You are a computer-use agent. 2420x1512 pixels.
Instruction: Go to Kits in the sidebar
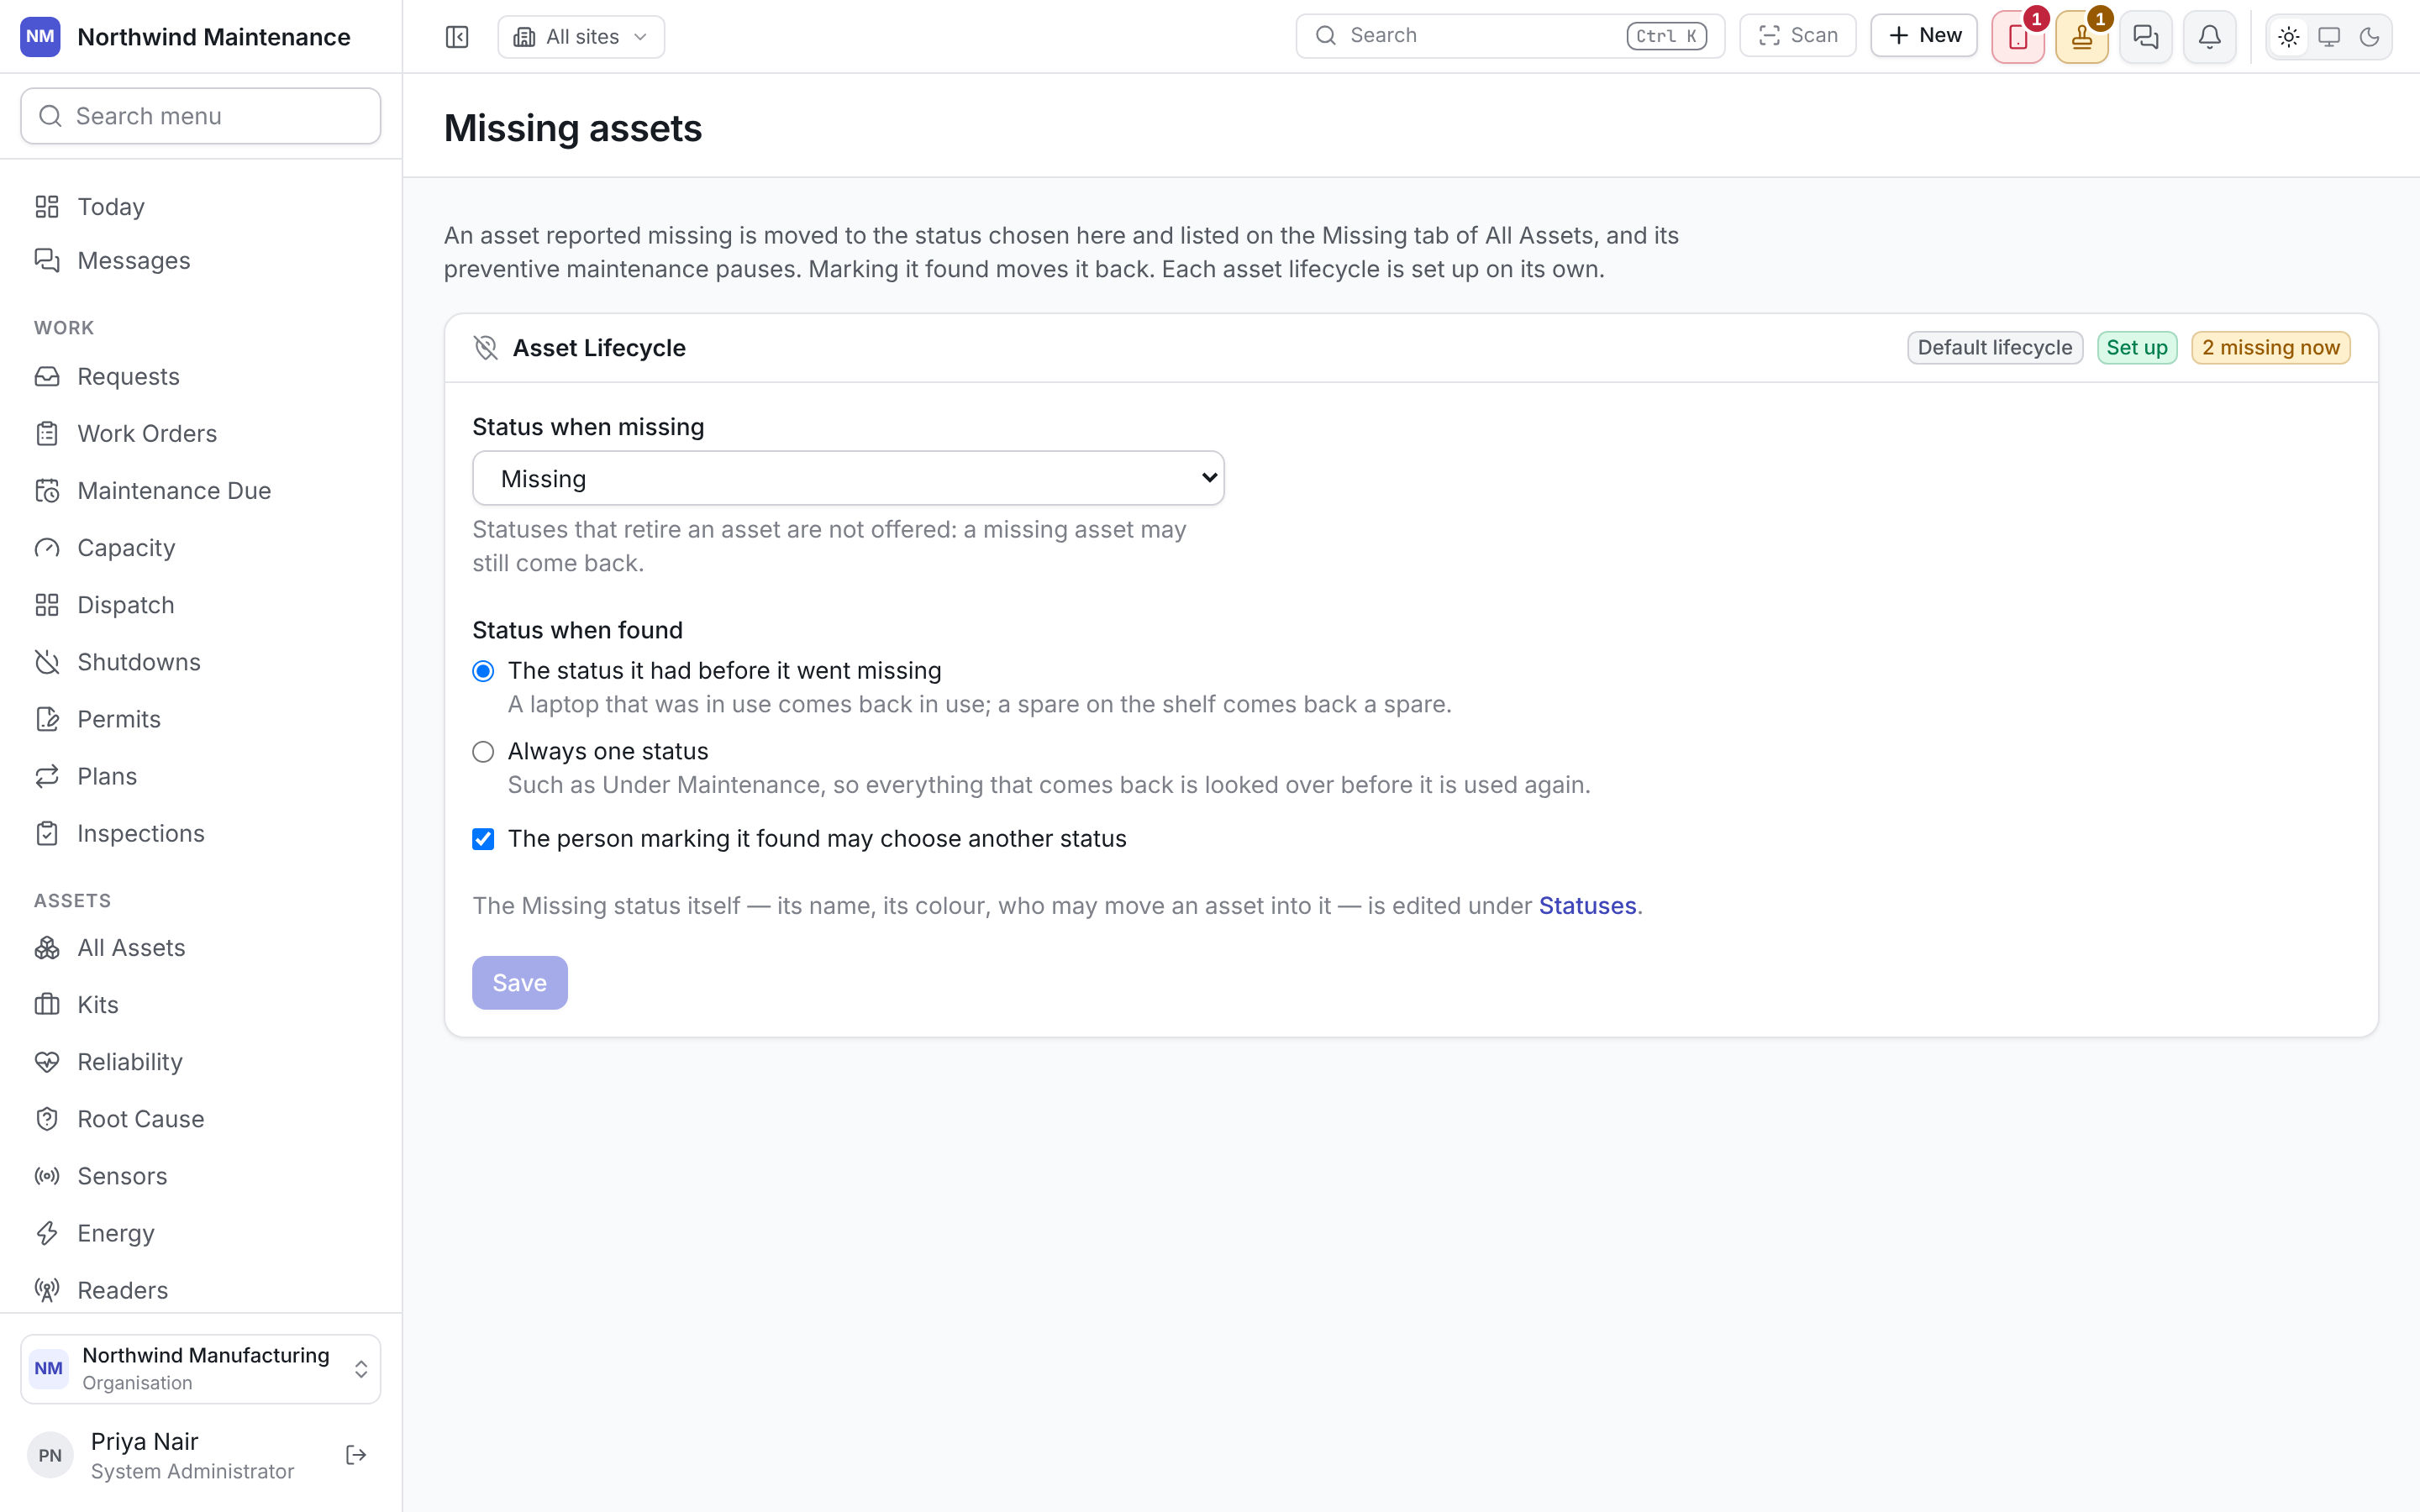201,1005
